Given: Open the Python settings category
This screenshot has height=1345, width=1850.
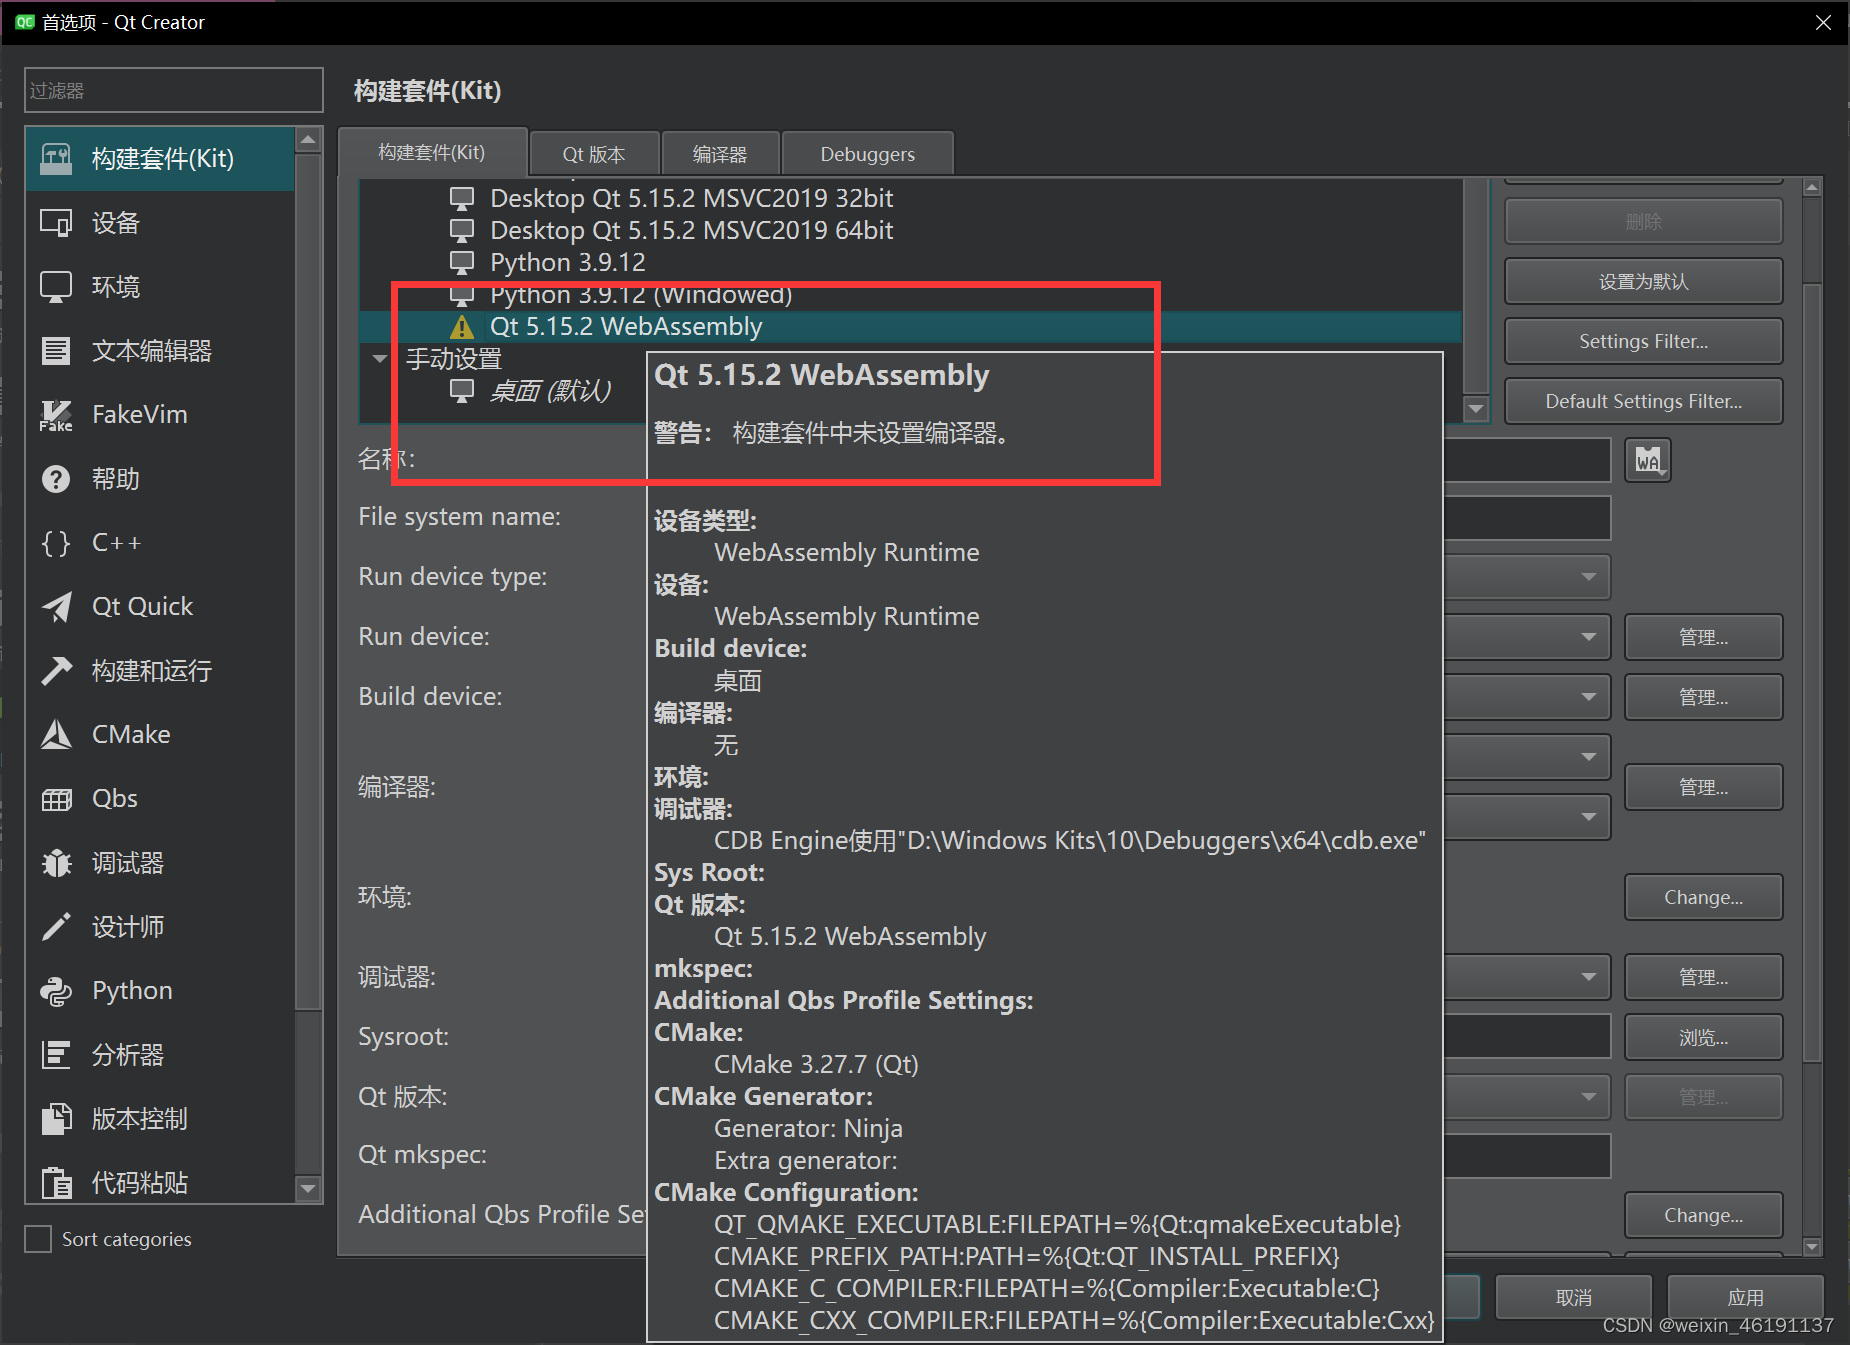Looking at the screenshot, I should pos(160,991).
